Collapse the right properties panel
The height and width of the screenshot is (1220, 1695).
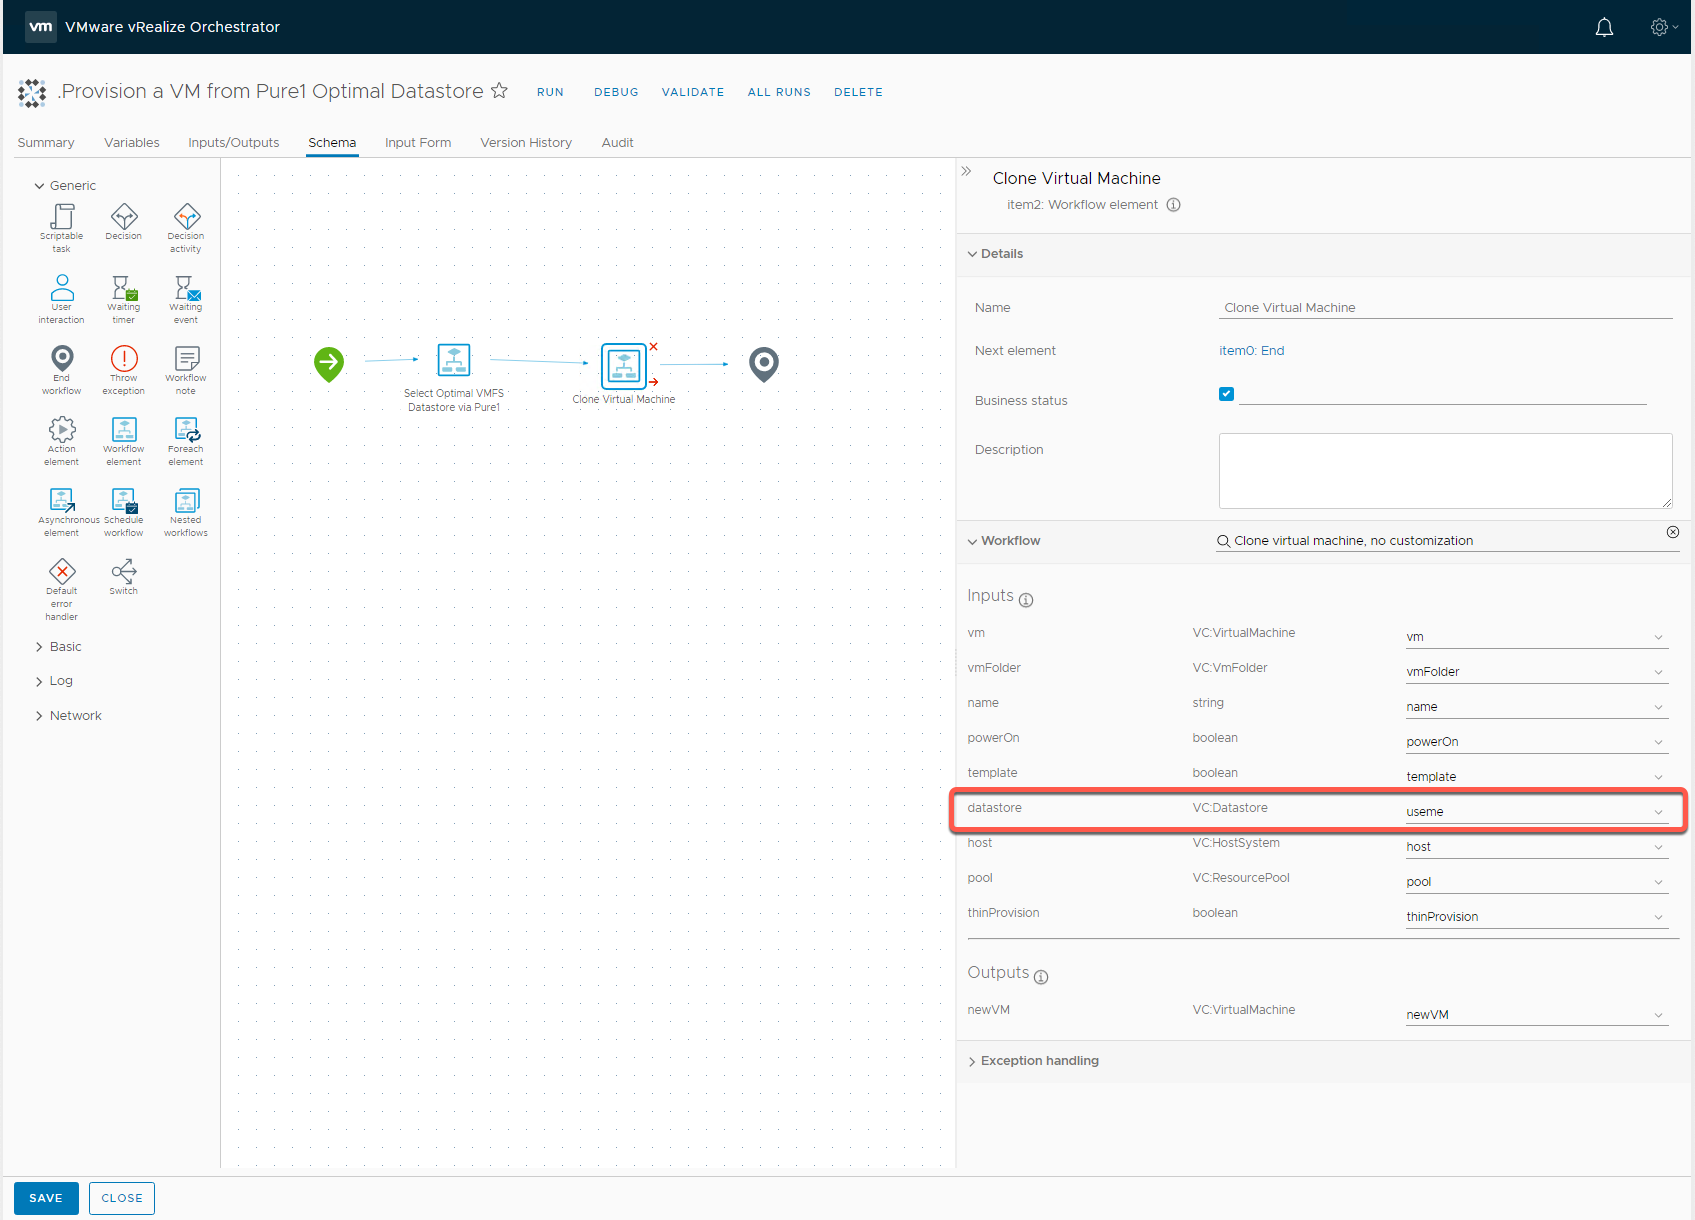click(966, 171)
